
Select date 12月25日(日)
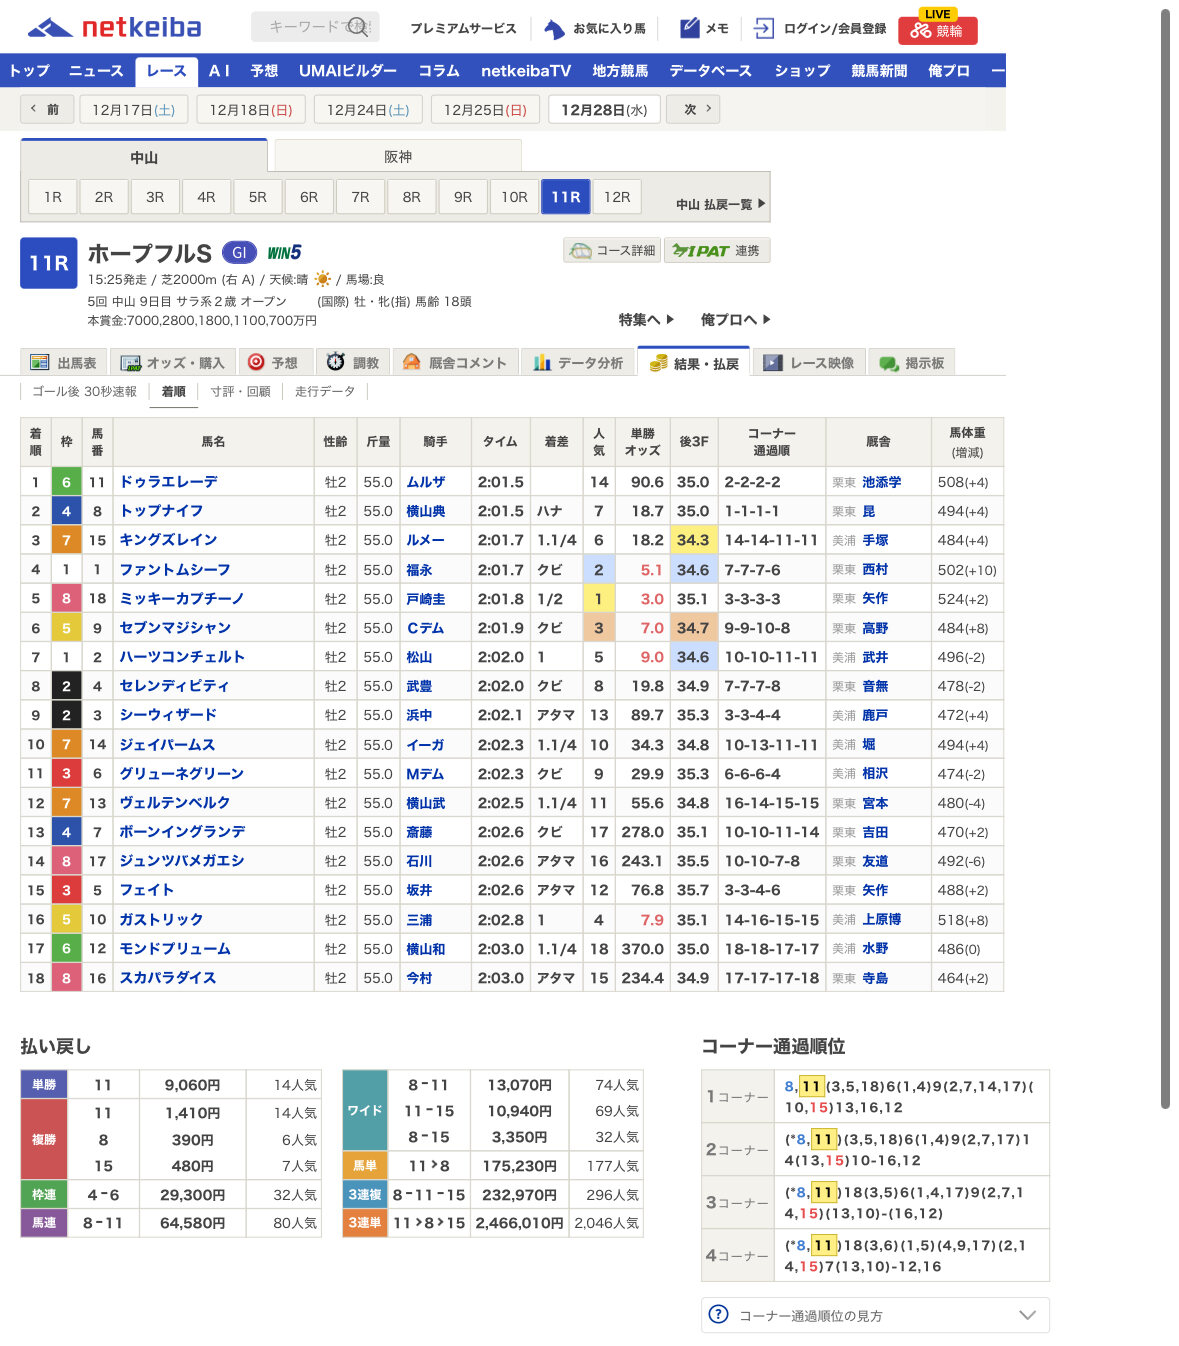(x=485, y=109)
